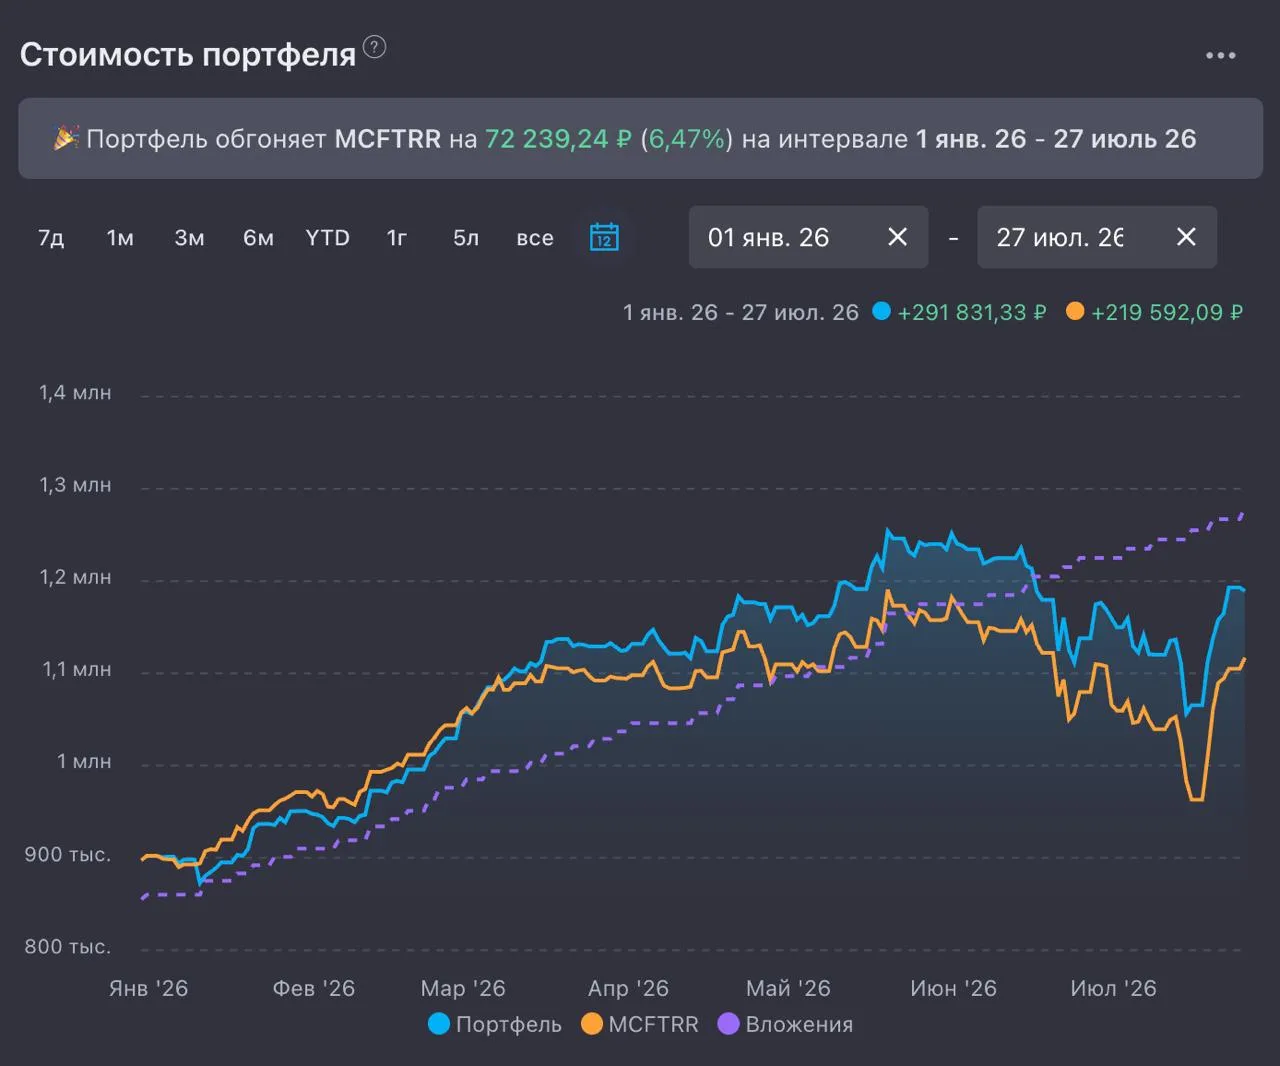Click the start date input field
Screen dimensions: 1280x1066
tap(808, 237)
